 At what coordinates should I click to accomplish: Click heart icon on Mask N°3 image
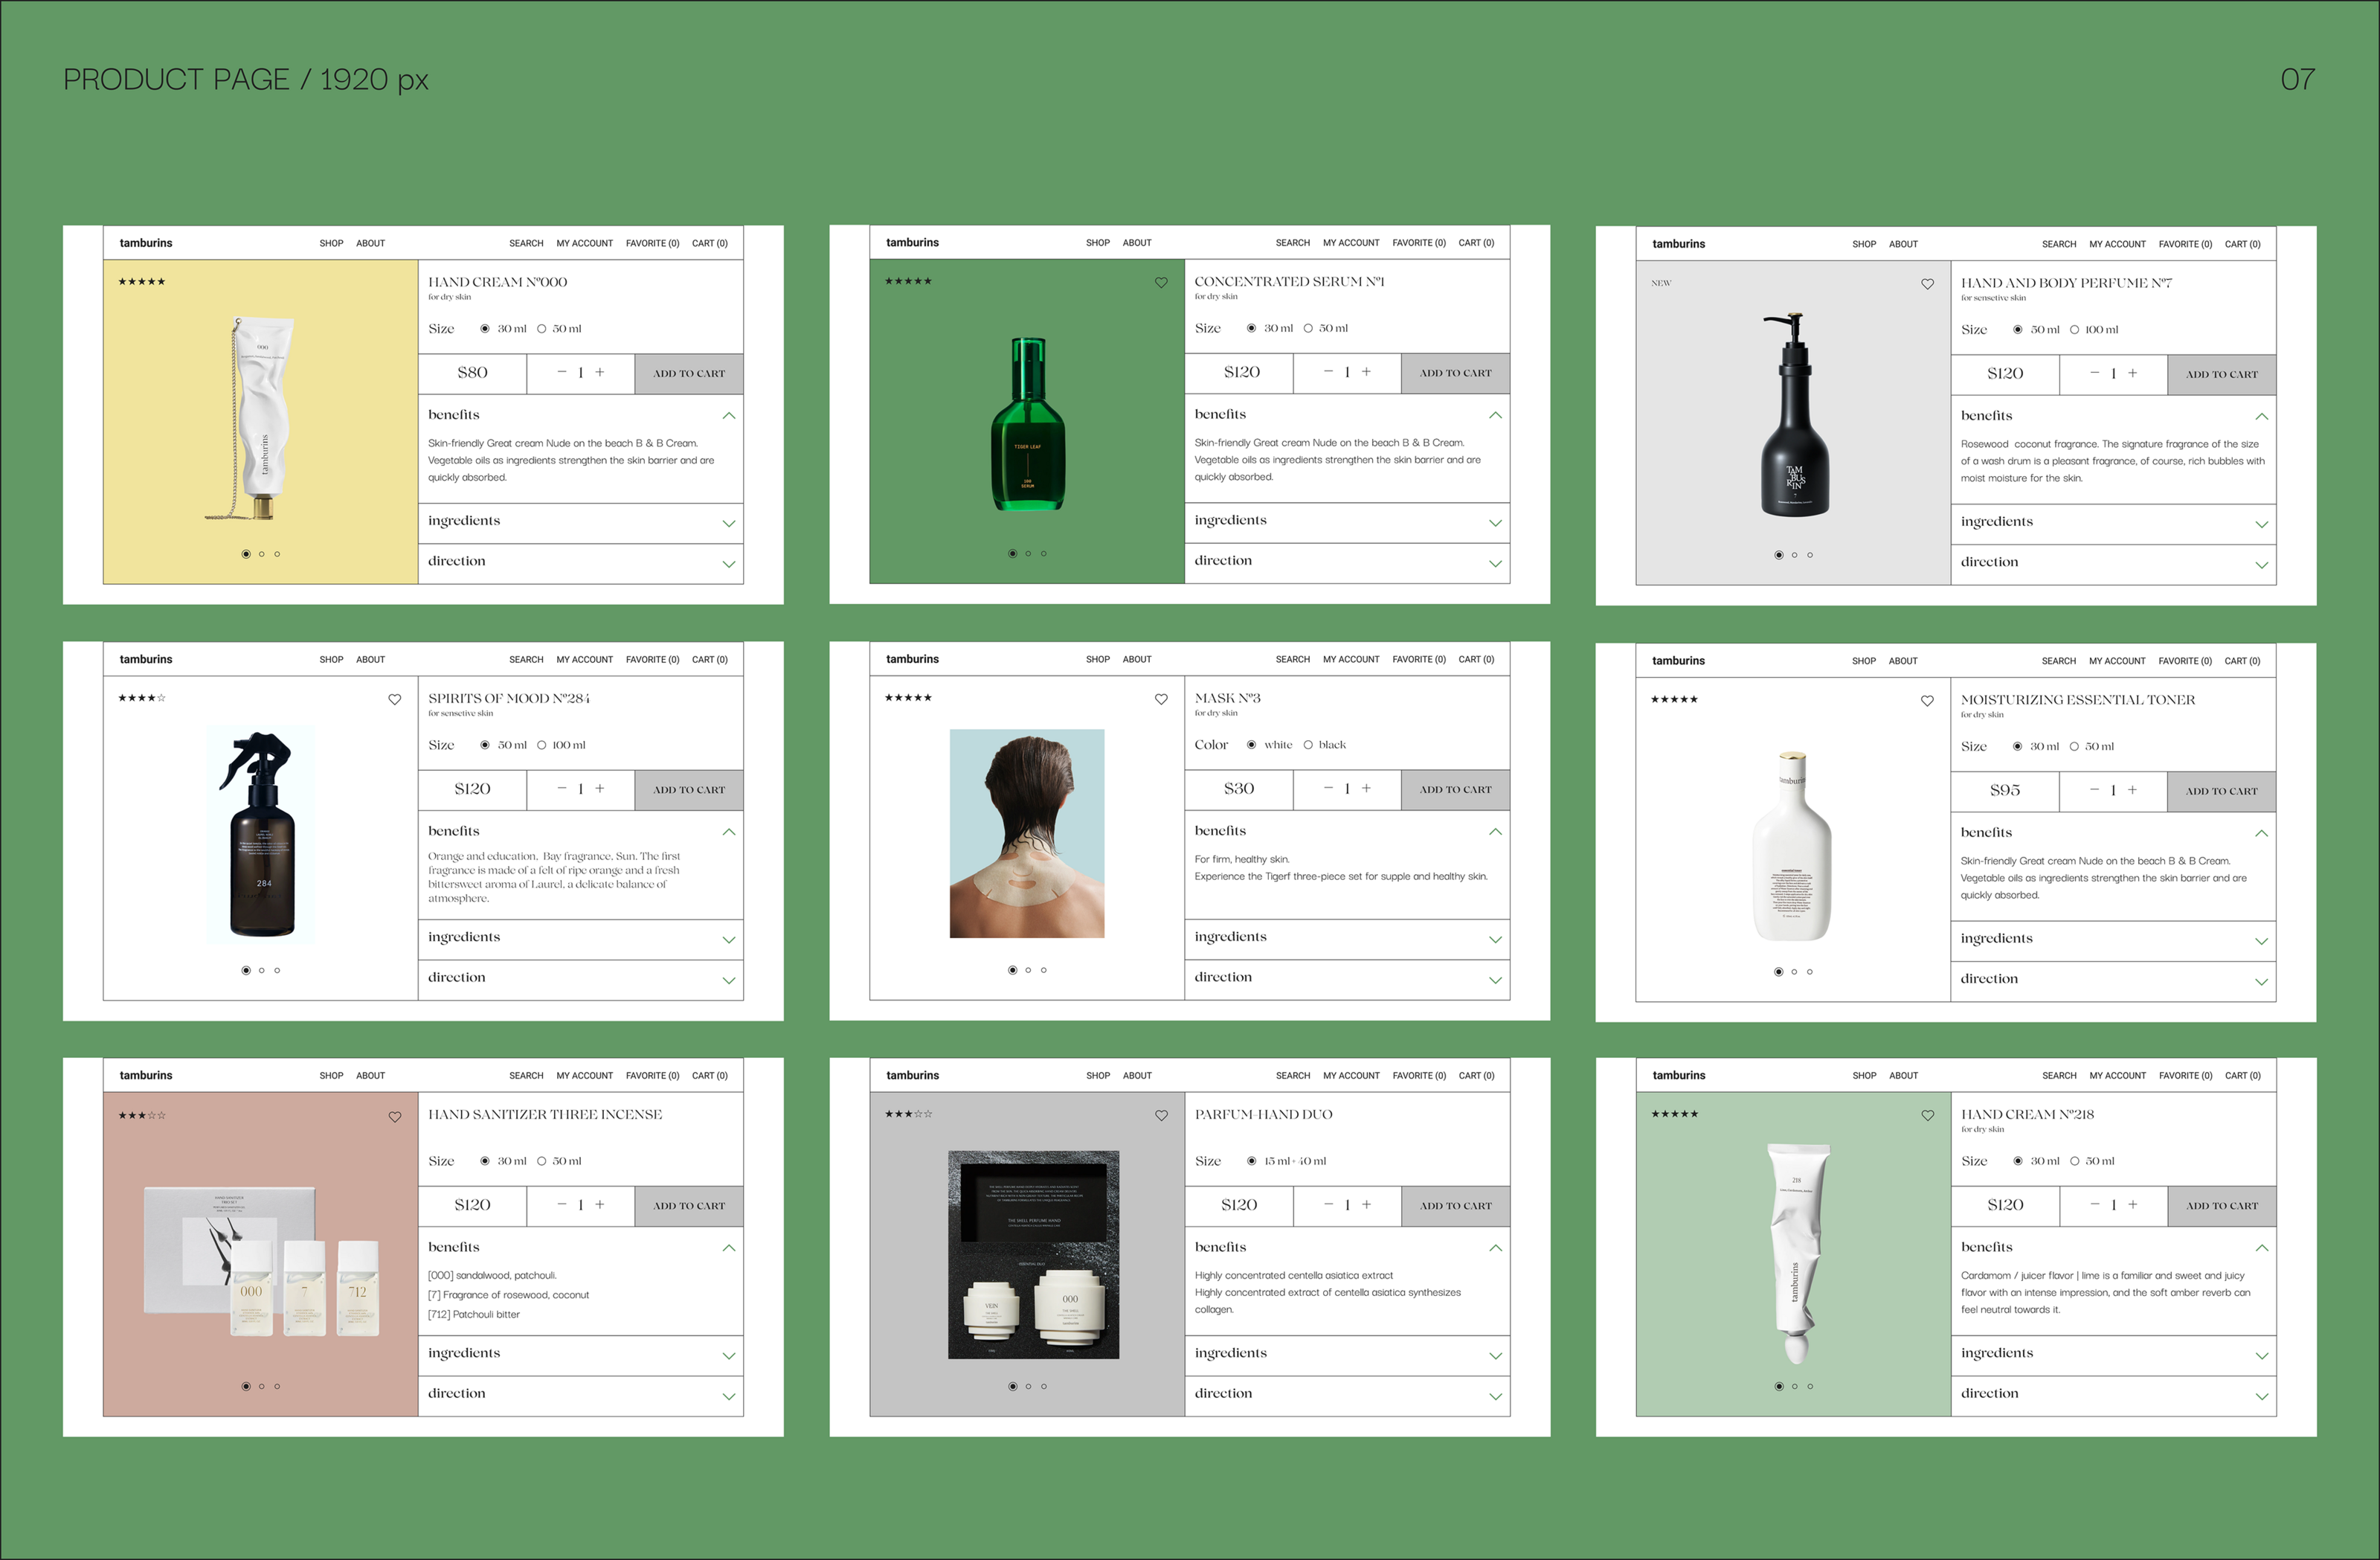1161,699
